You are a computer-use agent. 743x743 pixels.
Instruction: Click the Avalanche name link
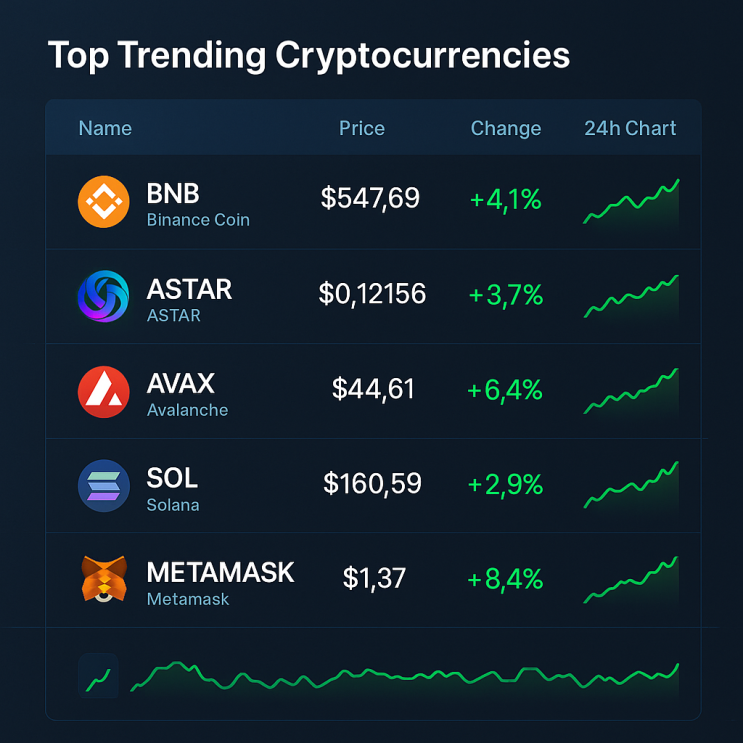point(188,410)
